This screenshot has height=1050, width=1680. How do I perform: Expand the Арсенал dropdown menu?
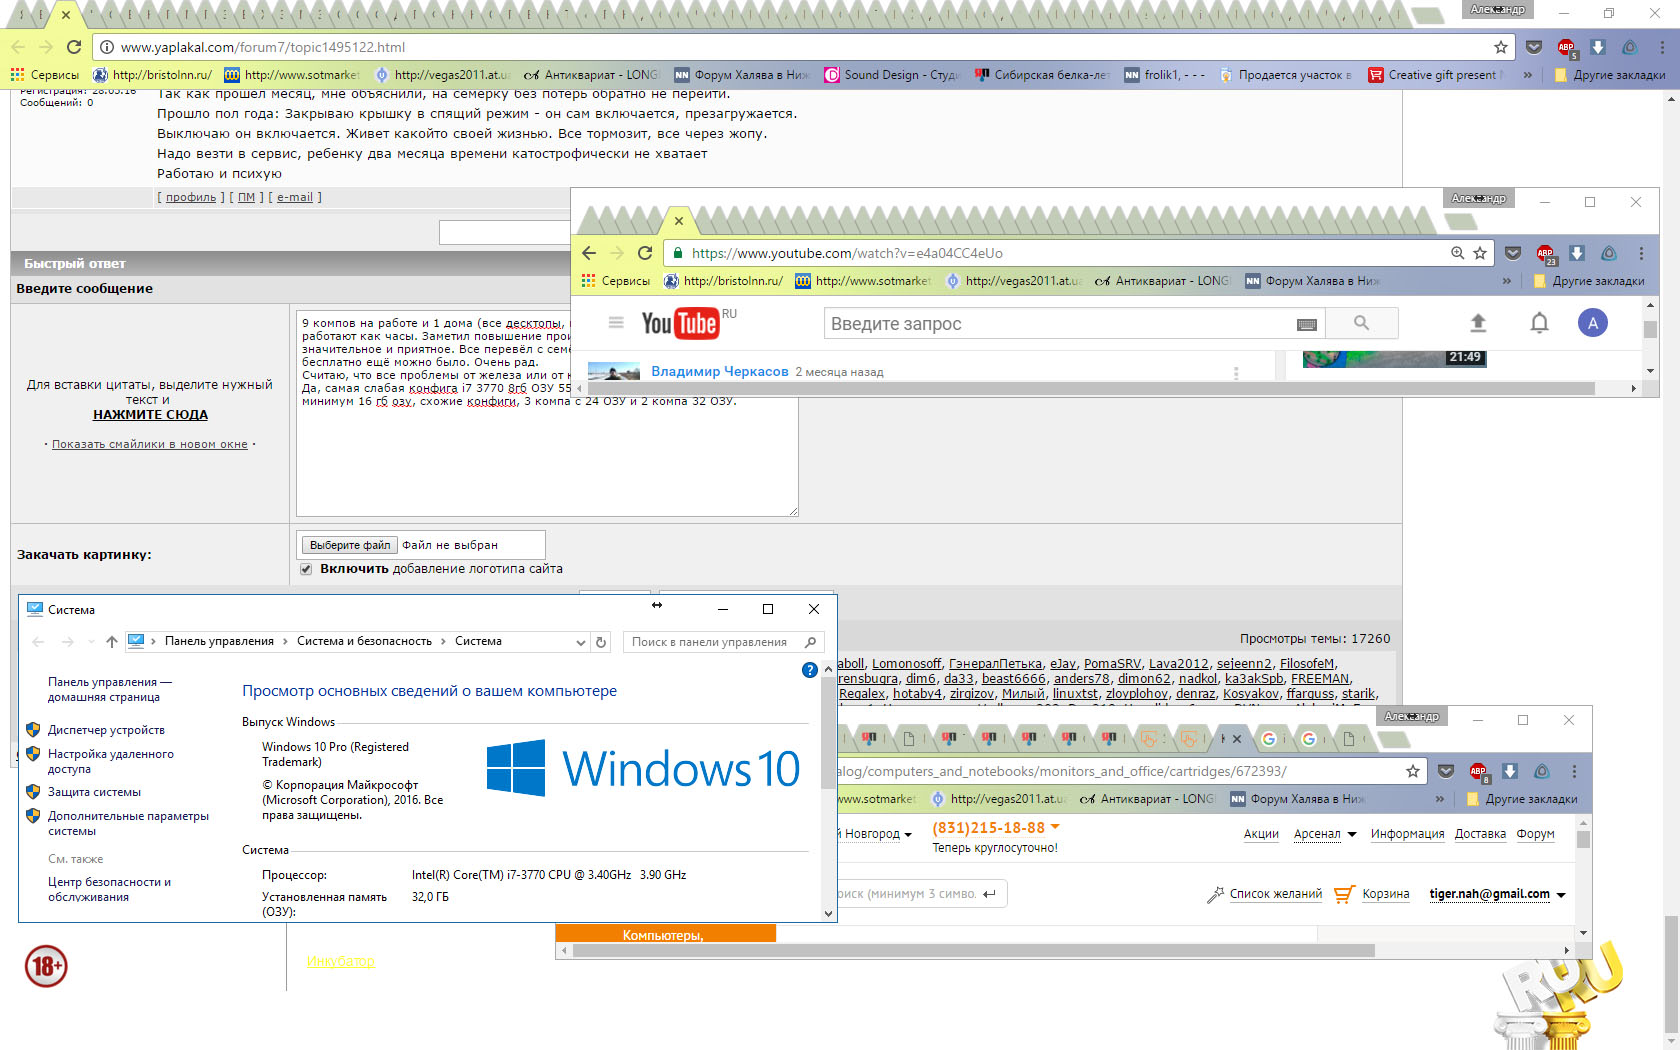pos(1352,834)
